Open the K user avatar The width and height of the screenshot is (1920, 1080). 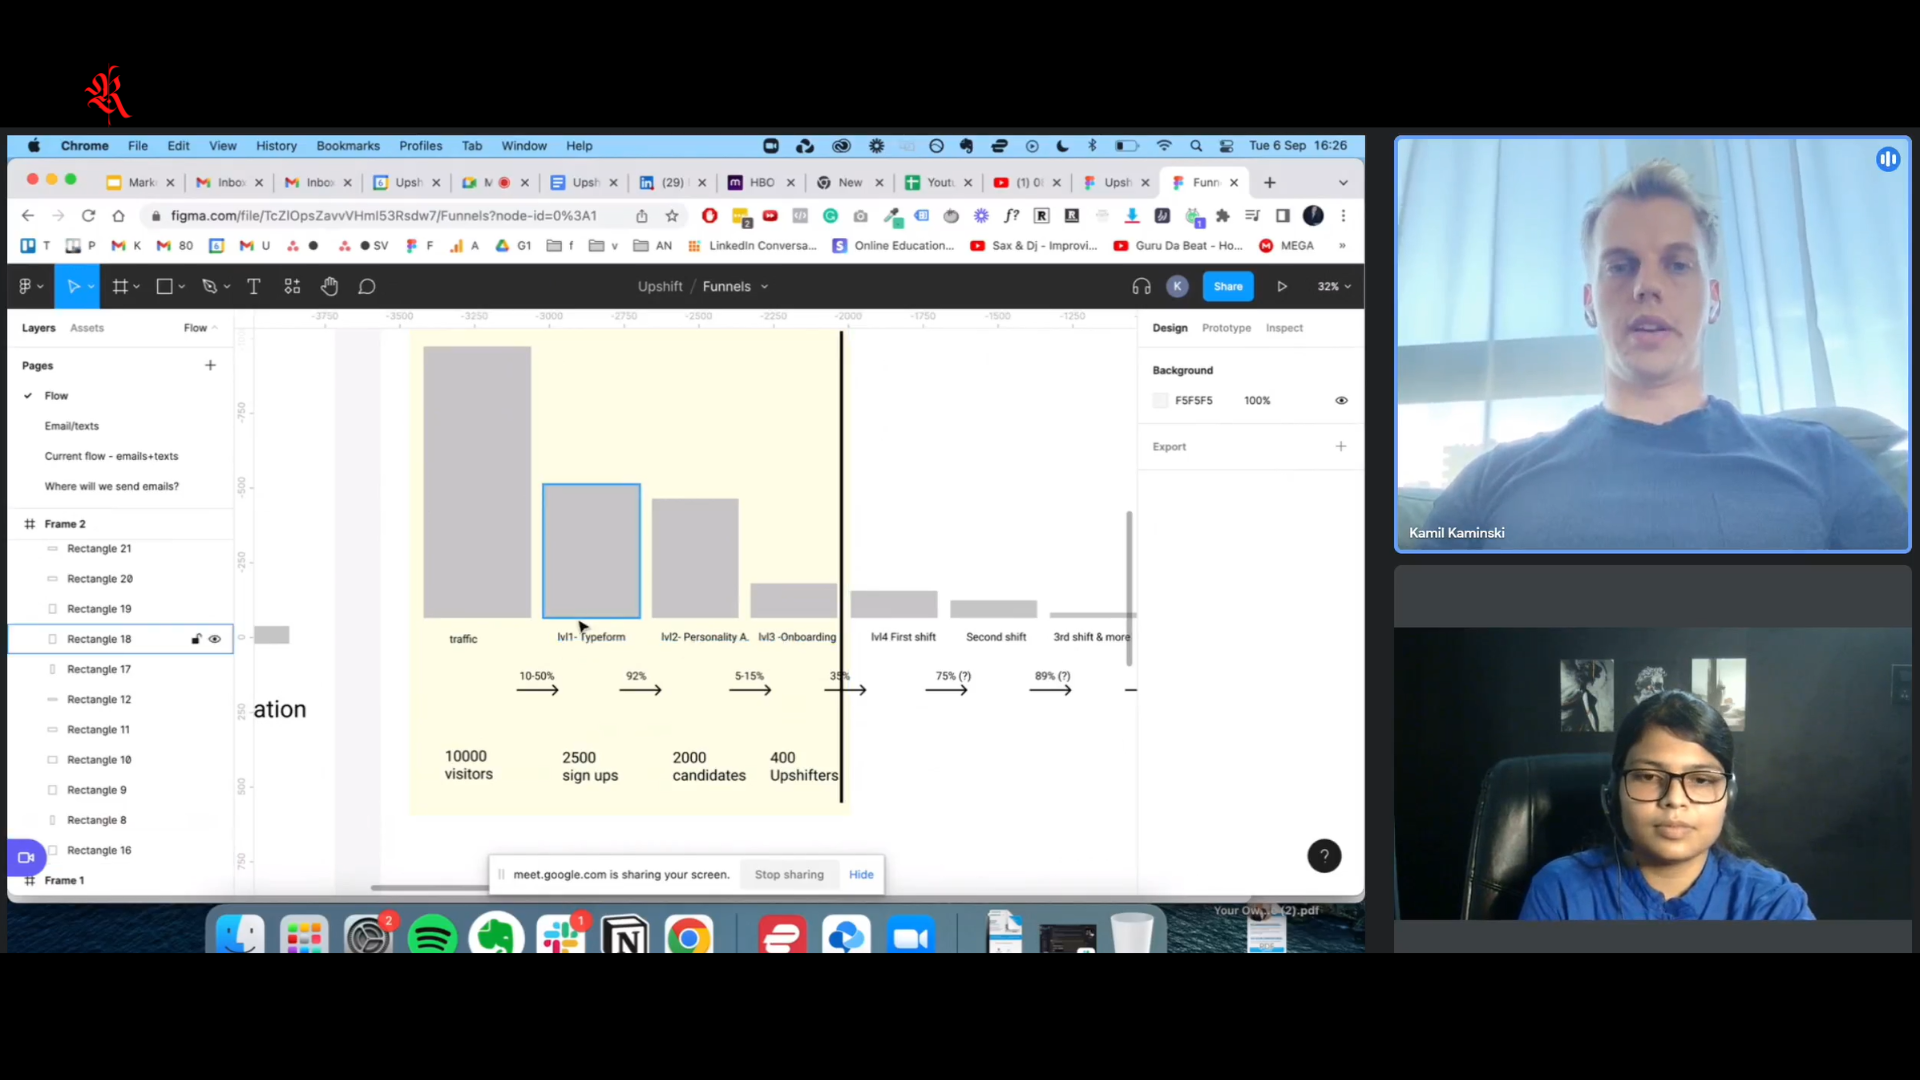point(1177,287)
